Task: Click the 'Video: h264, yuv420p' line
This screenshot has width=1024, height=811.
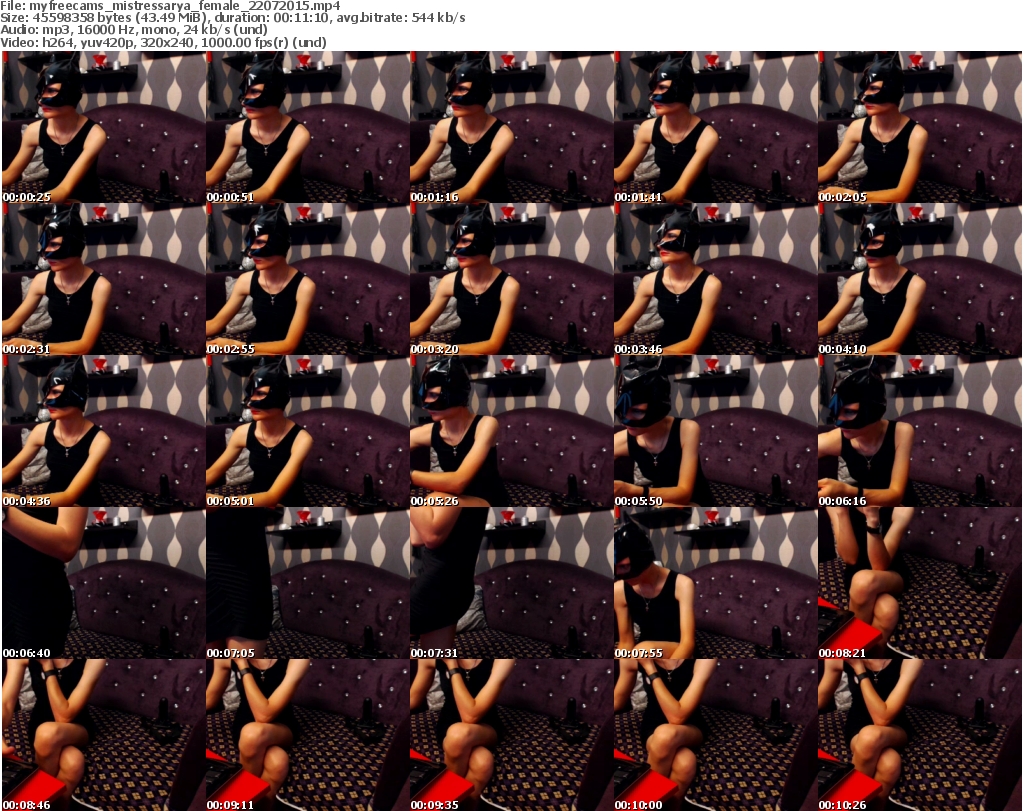Action: pos(163,42)
